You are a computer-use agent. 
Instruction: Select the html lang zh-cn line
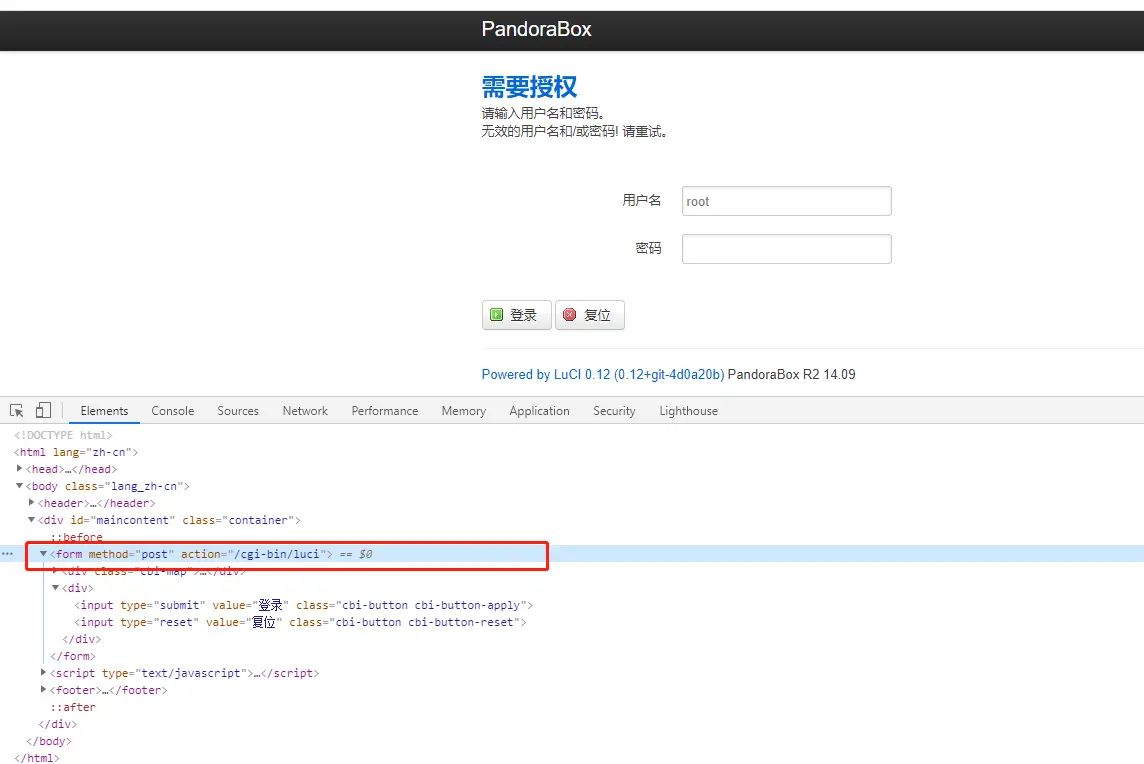coord(76,452)
